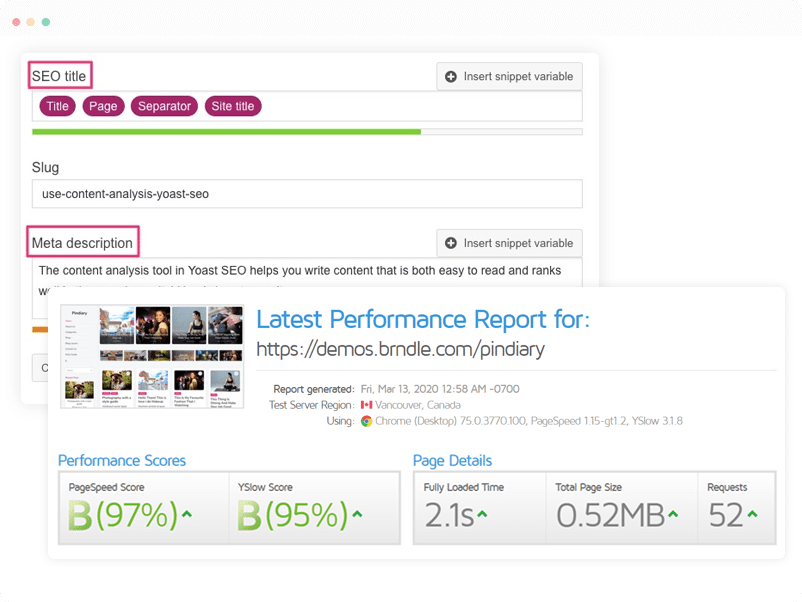Click the report generated date text
Image resolution: width=802 pixels, height=602 pixels.
[x=440, y=389]
